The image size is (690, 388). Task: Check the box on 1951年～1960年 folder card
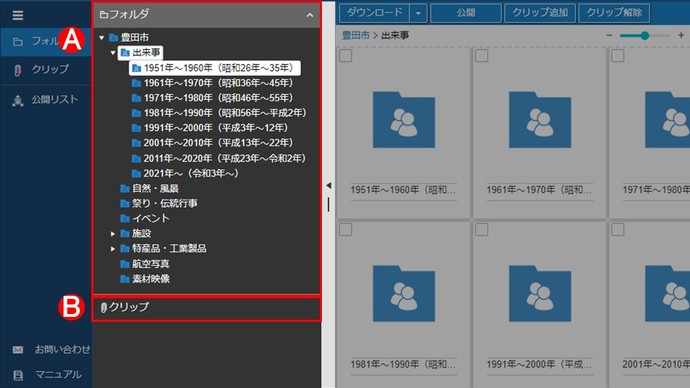click(x=345, y=56)
